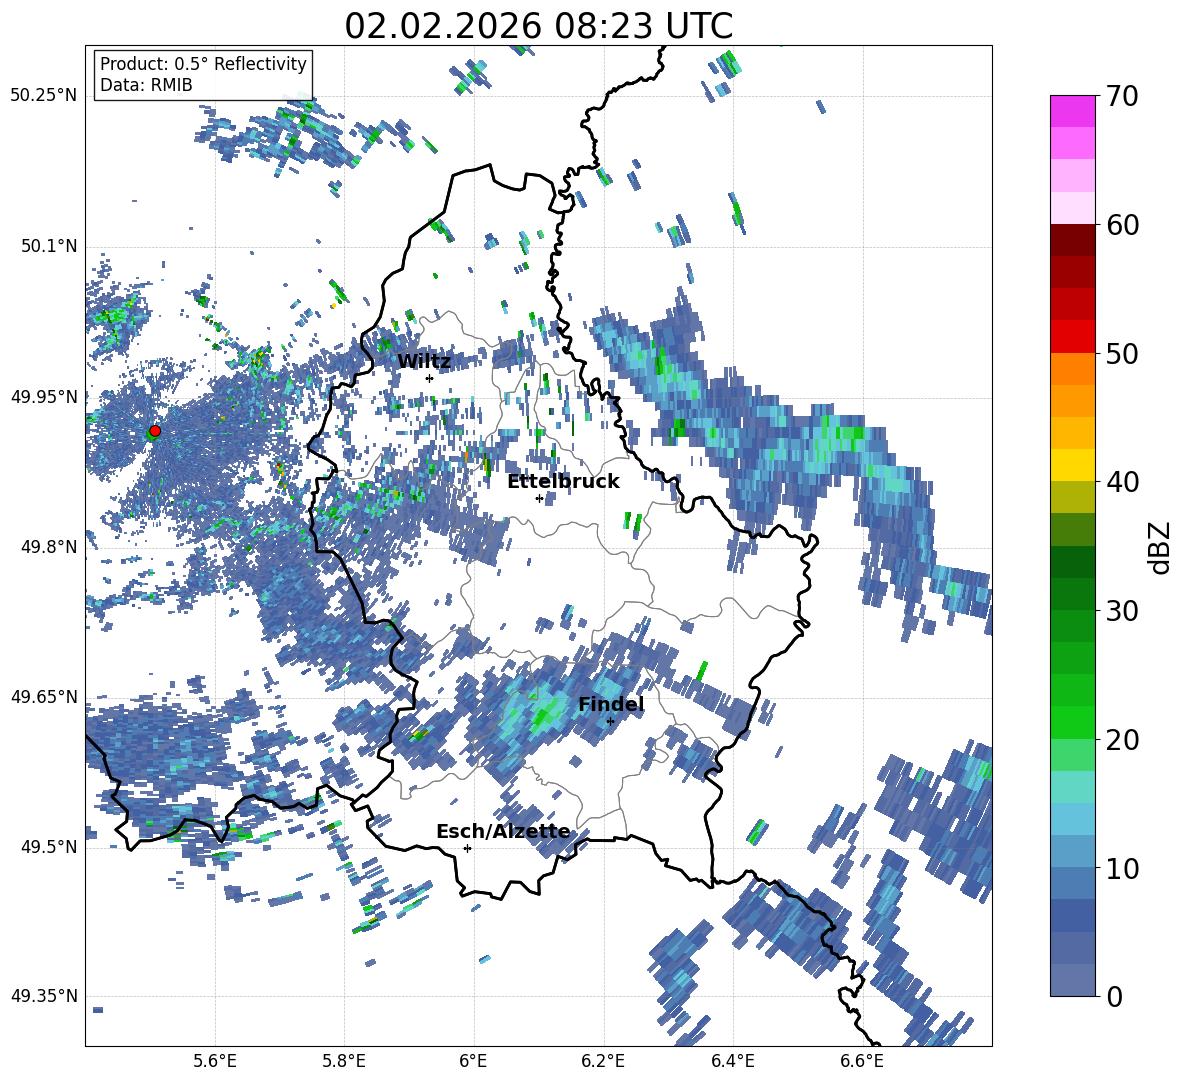Click the 'Product: 0.5° Reflectivity' legend text
The image size is (1184, 1081).
click(203, 63)
